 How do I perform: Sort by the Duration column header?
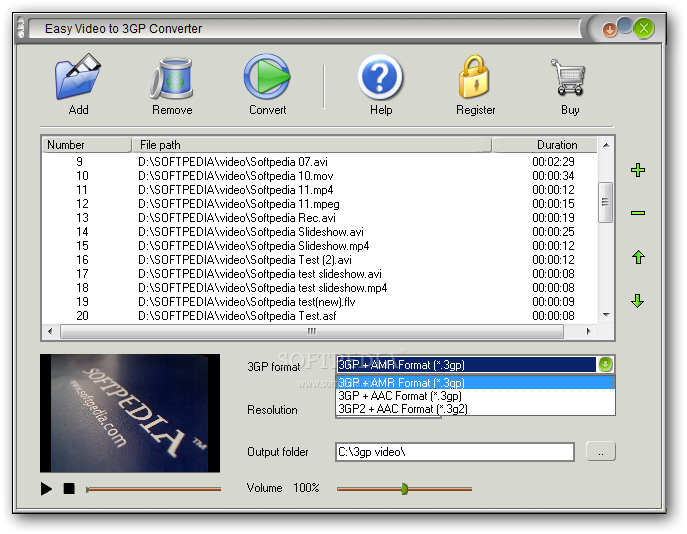(x=545, y=145)
